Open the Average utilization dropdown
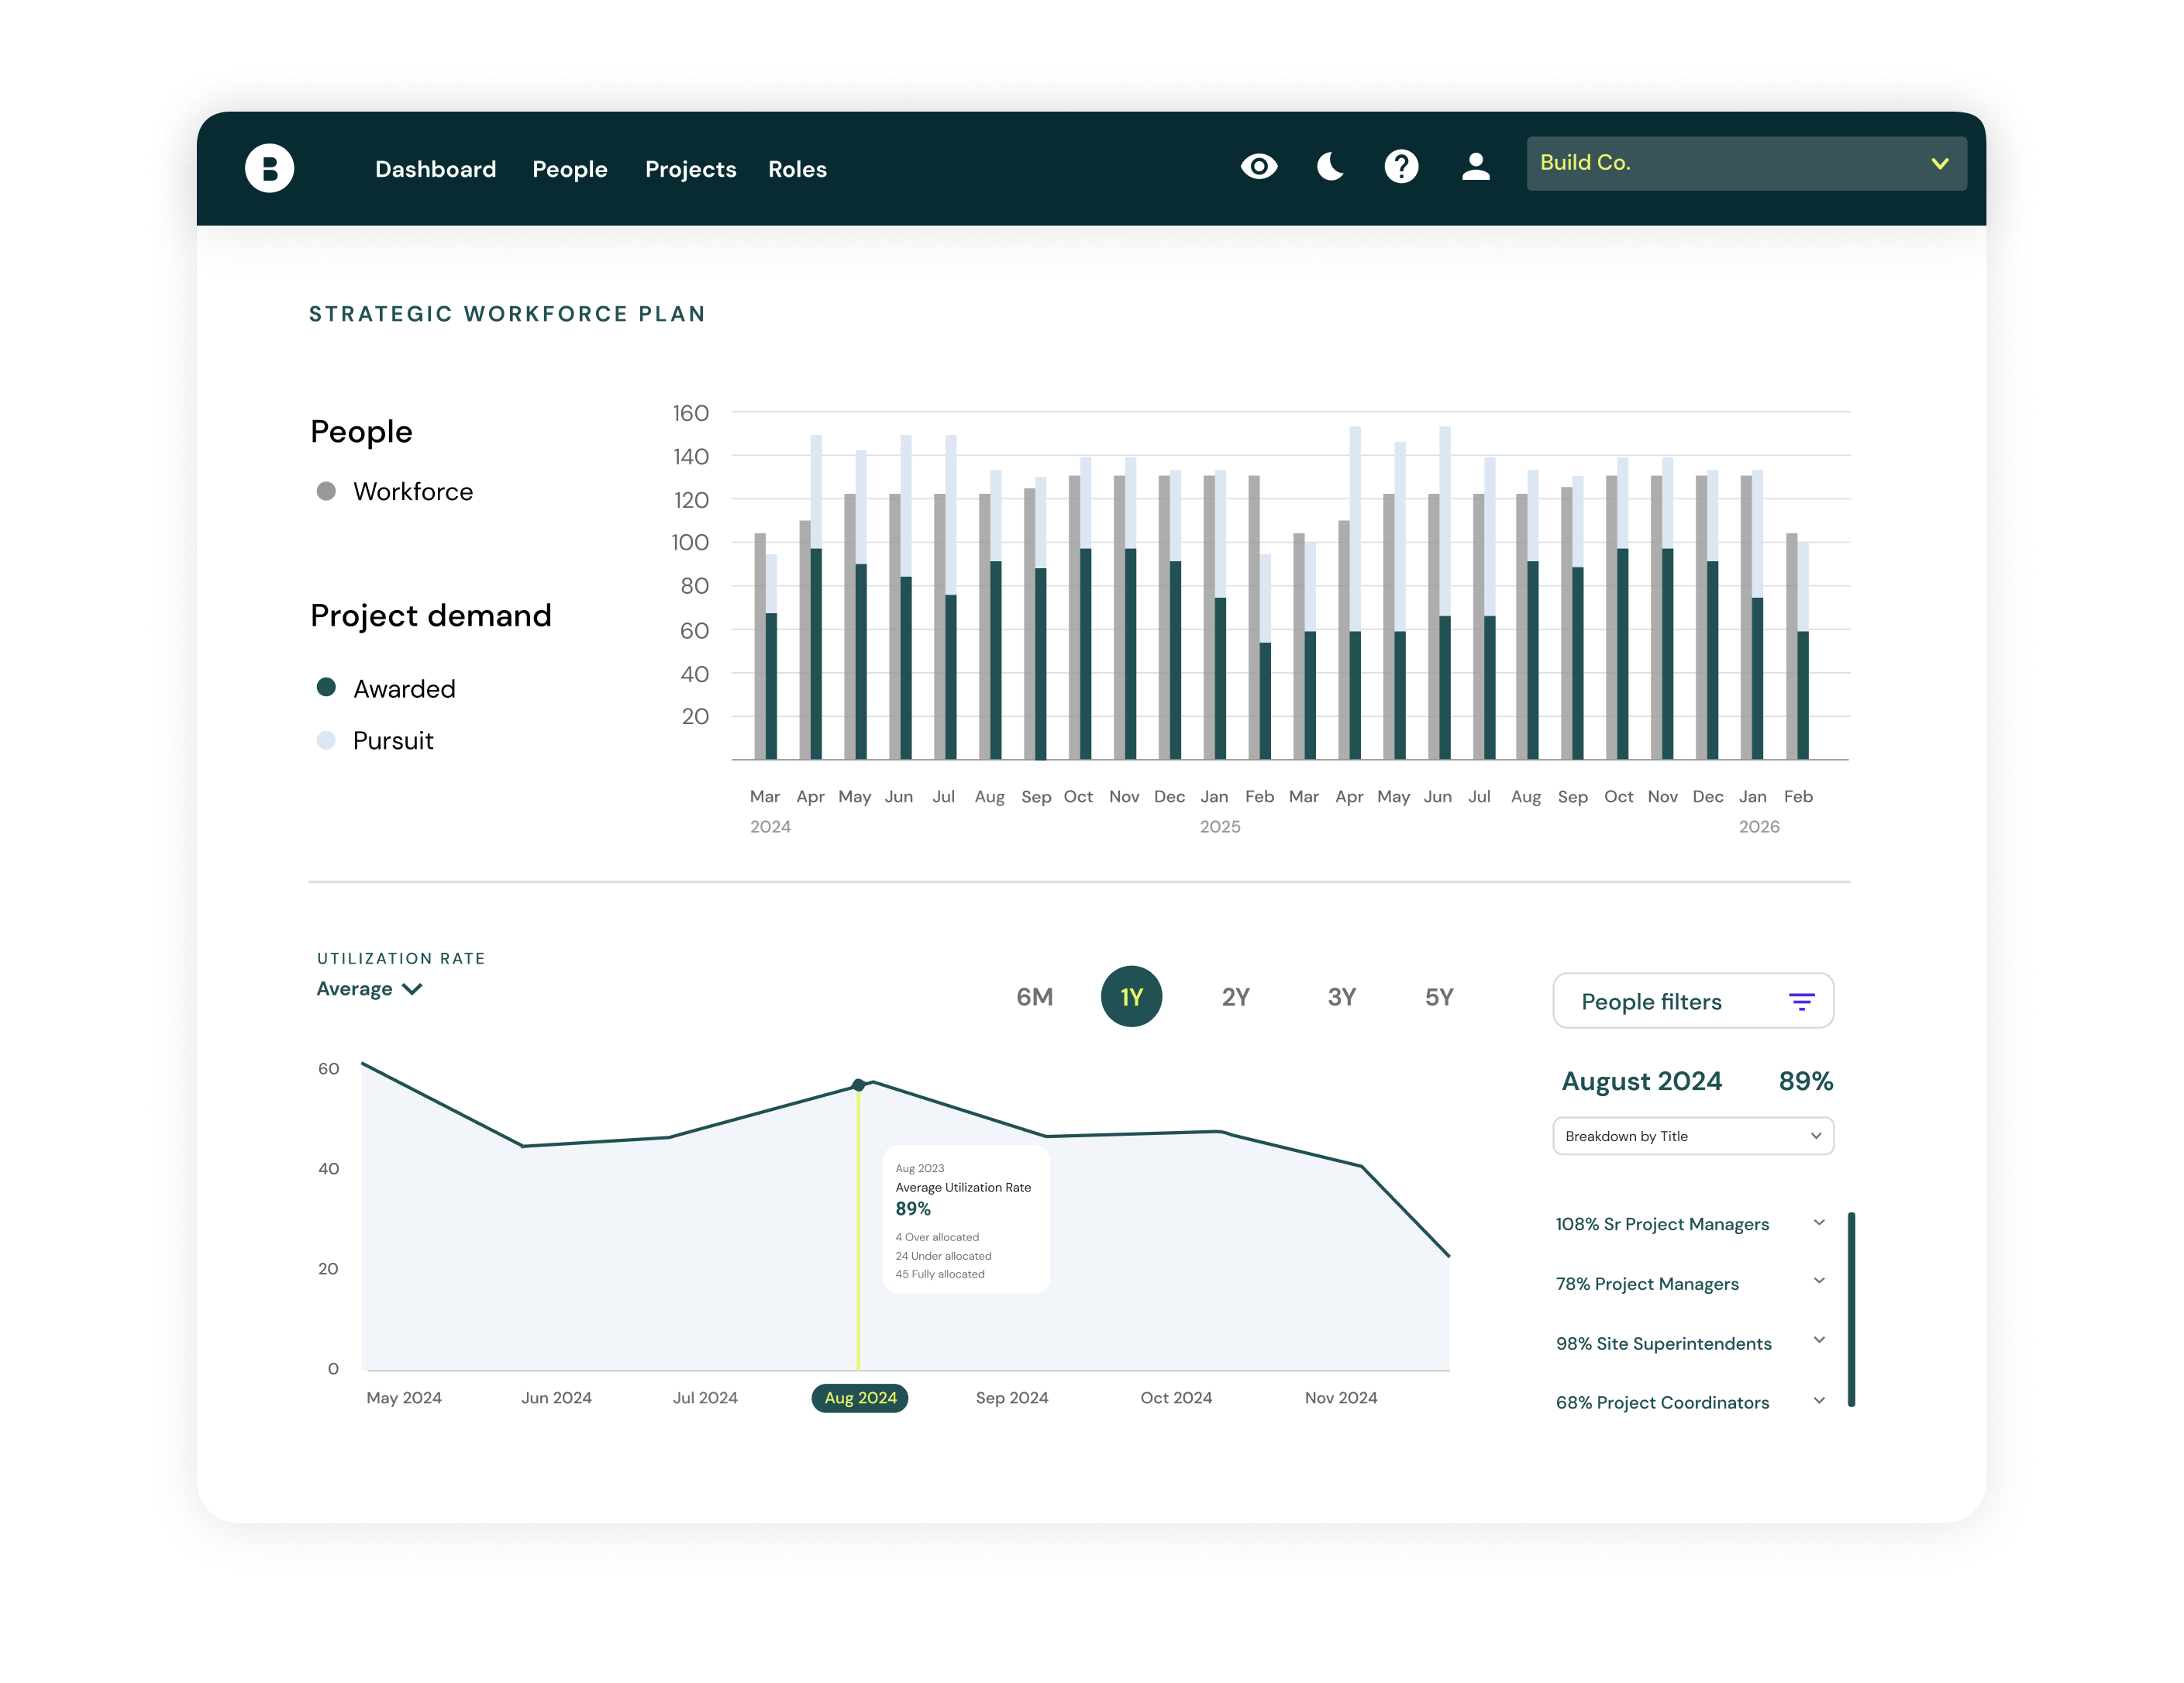The image size is (2184, 1683). 369,989
